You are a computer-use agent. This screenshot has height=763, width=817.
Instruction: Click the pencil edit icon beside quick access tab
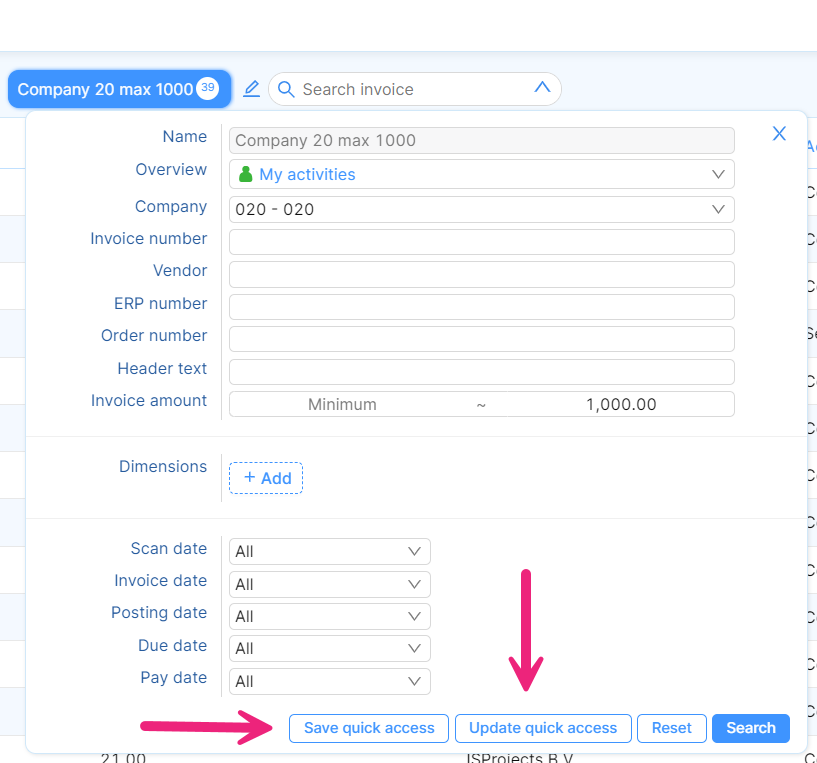[x=252, y=89]
